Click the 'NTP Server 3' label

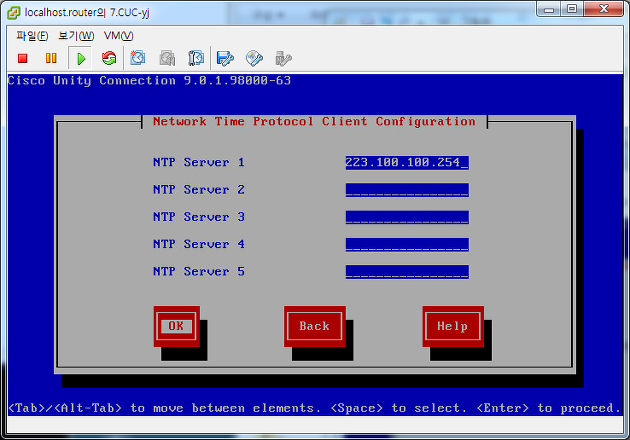pyautogui.click(x=199, y=217)
